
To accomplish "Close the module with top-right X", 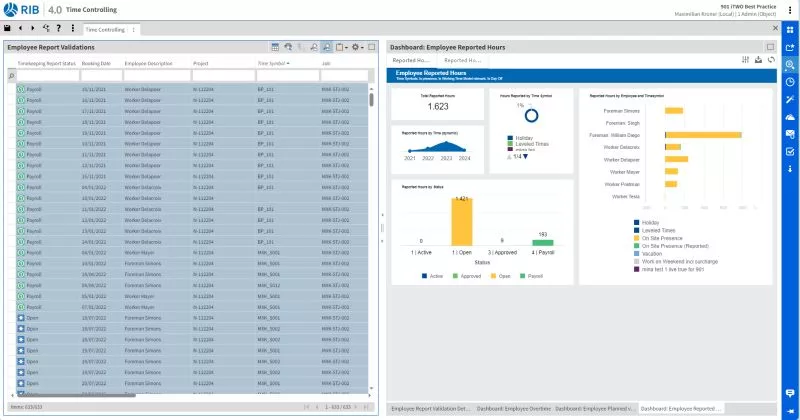I will (776, 28).
